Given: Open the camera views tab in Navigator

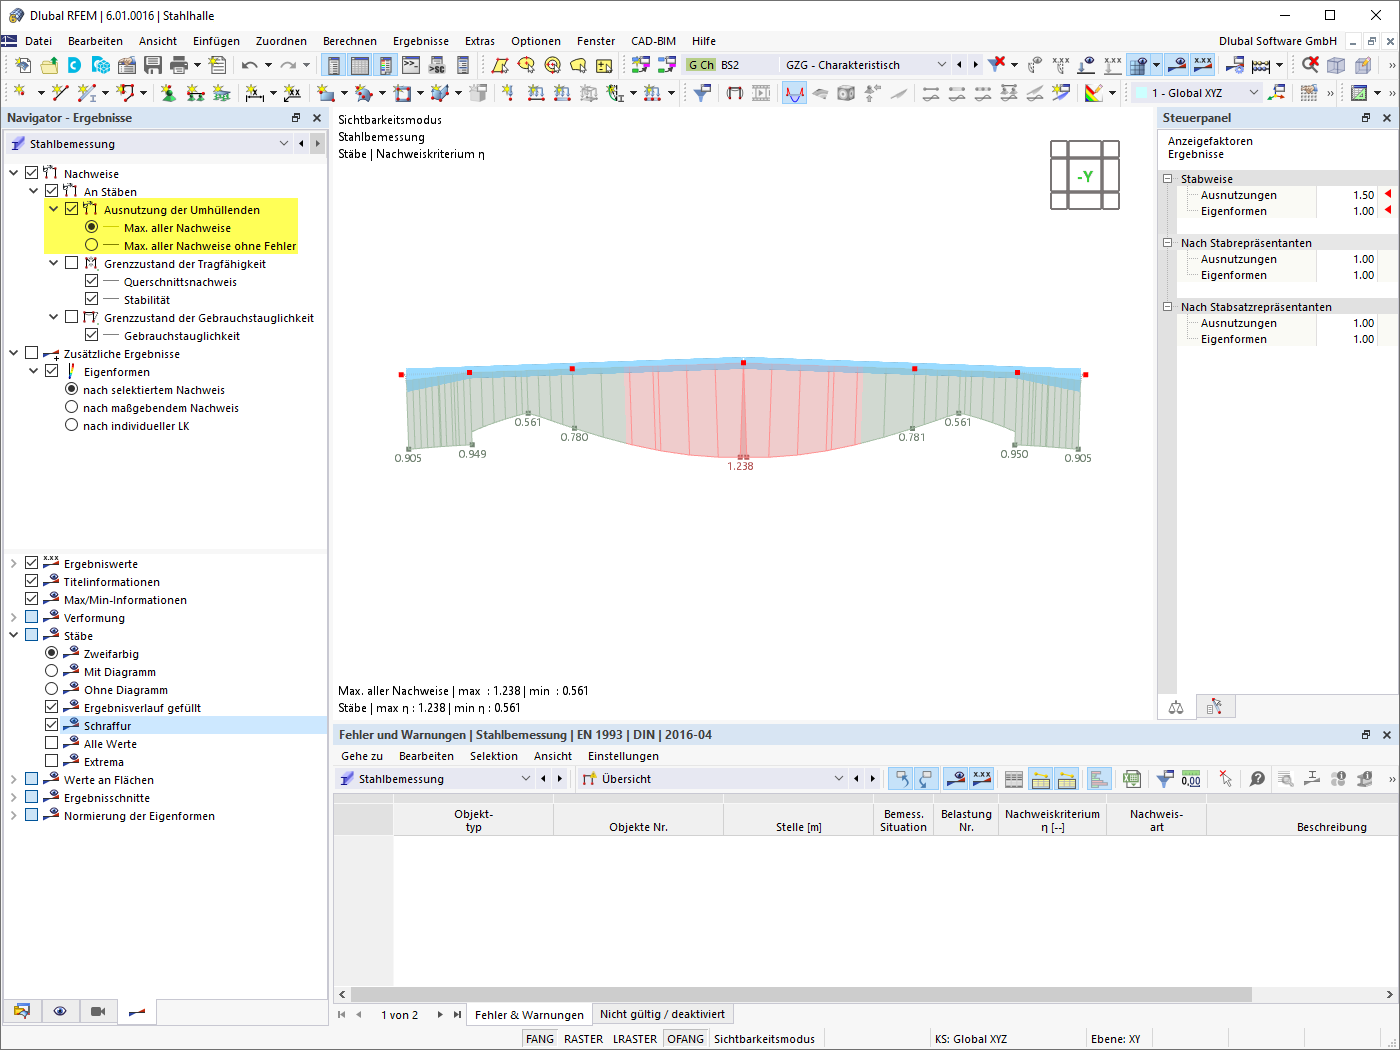Looking at the screenshot, I should [98, 1011].
